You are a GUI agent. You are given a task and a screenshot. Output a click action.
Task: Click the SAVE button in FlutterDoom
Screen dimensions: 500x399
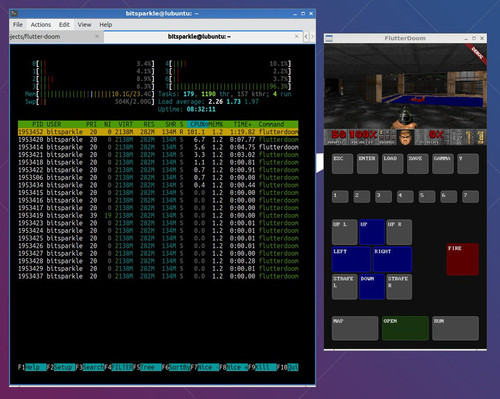tap(417, 163)
